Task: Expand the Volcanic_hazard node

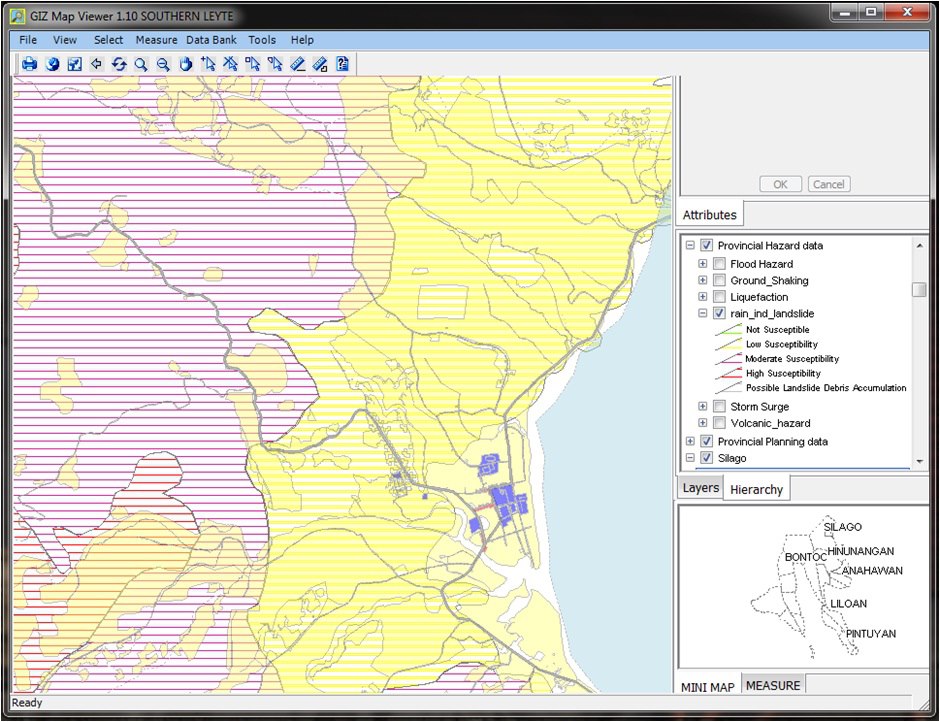Action: pos(703,423)
